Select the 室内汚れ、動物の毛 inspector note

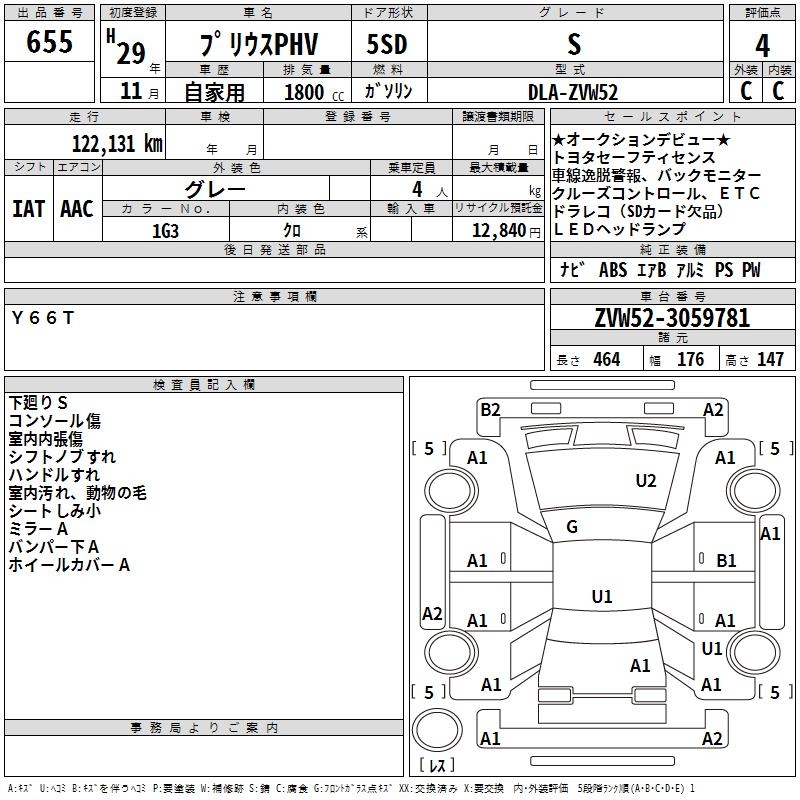click(78, 492)
